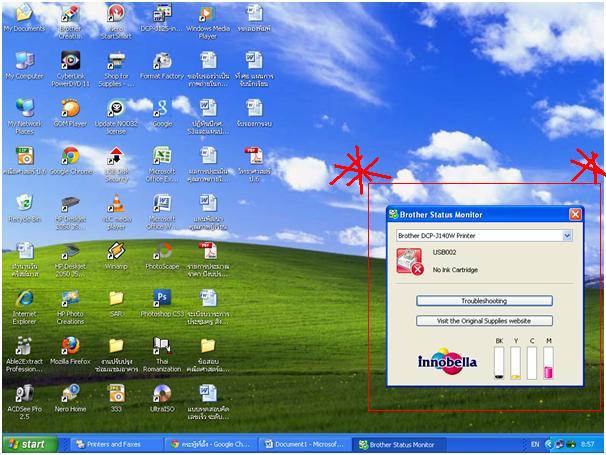606x455 pixels.
Task: Select the Shop for Supplies icon
Action: [116, 68]
